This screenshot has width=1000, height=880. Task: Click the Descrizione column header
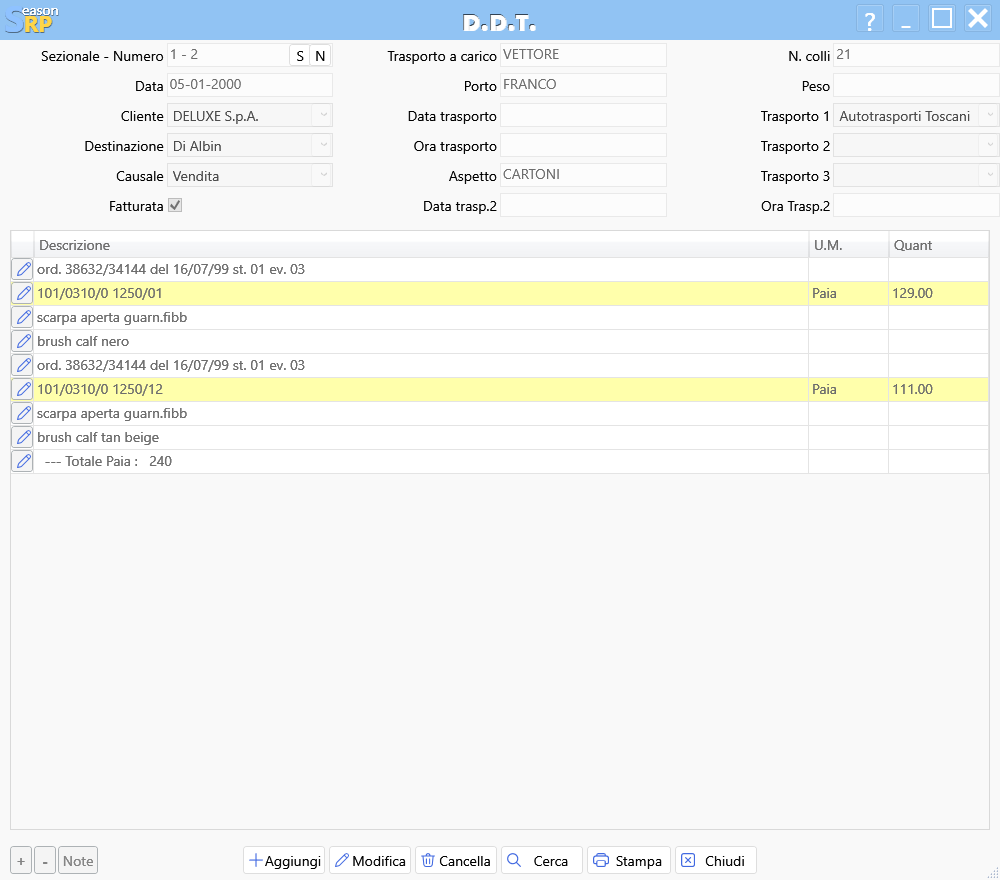point(420,246)
